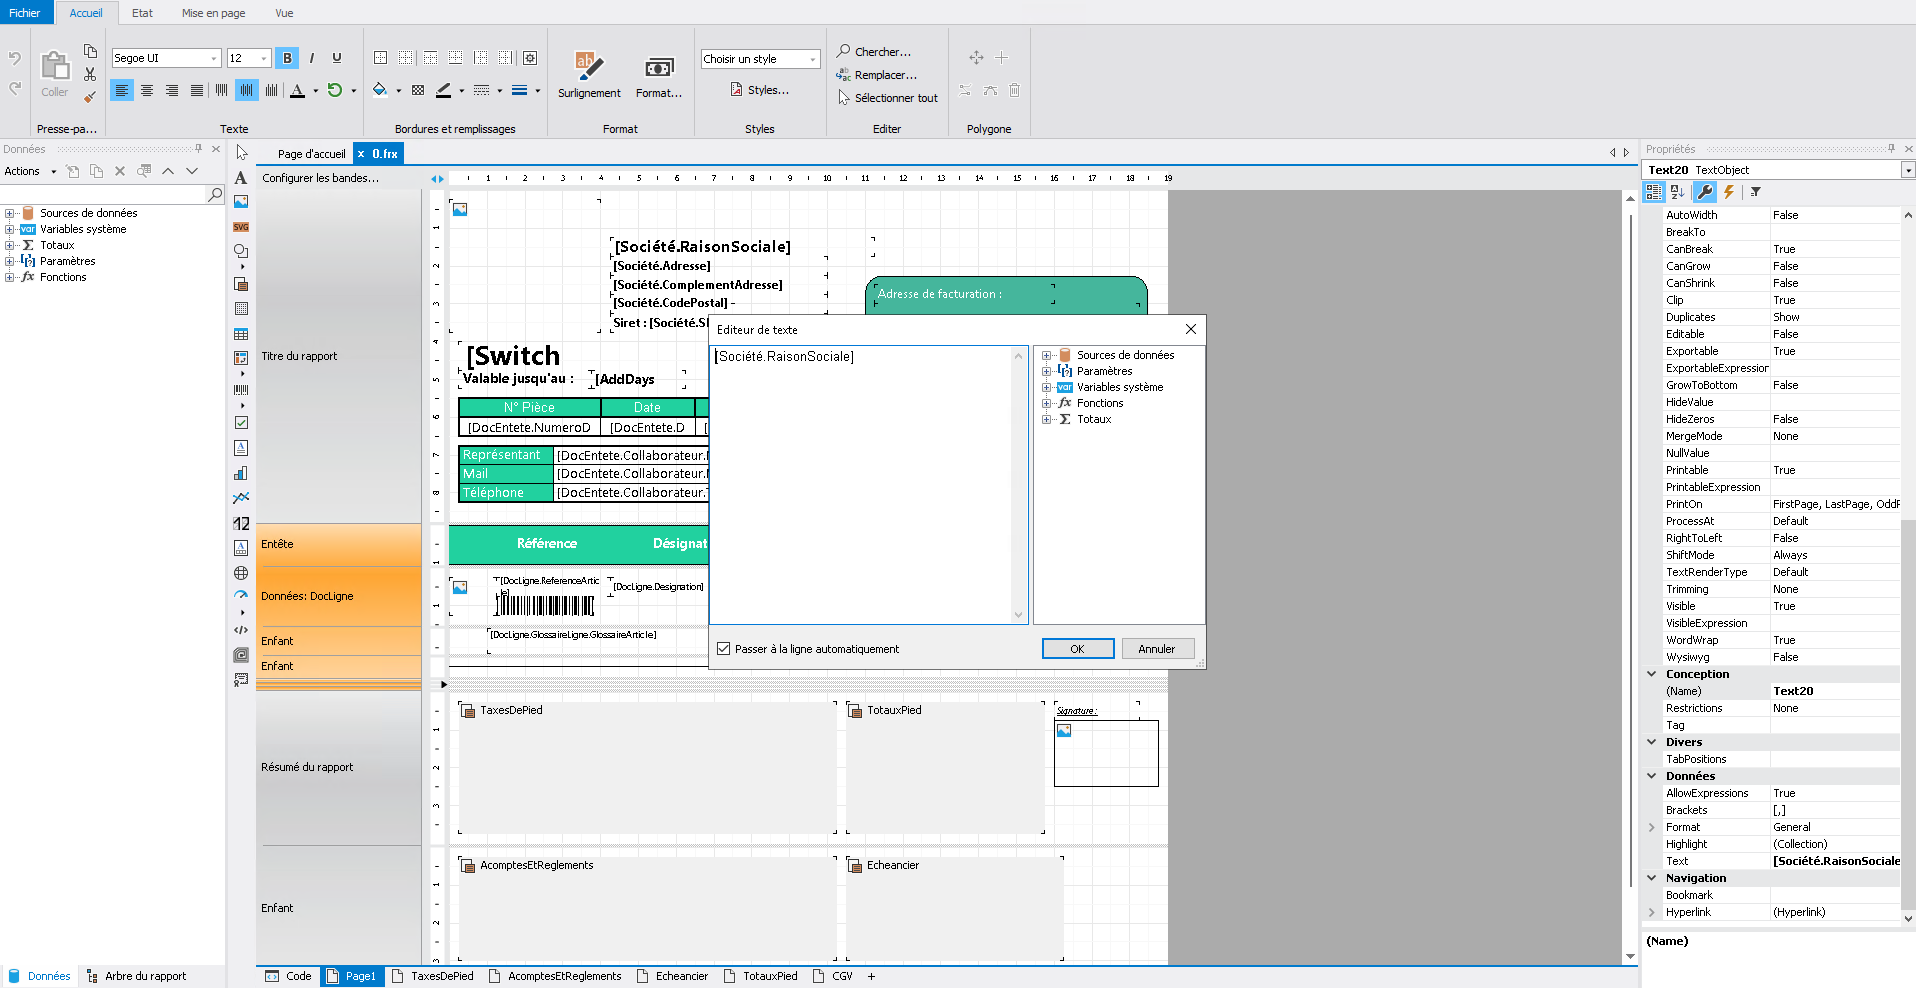
Task: Open the Format dialog from ribbon
Action: pyautogui.click(x=659, y=68)
